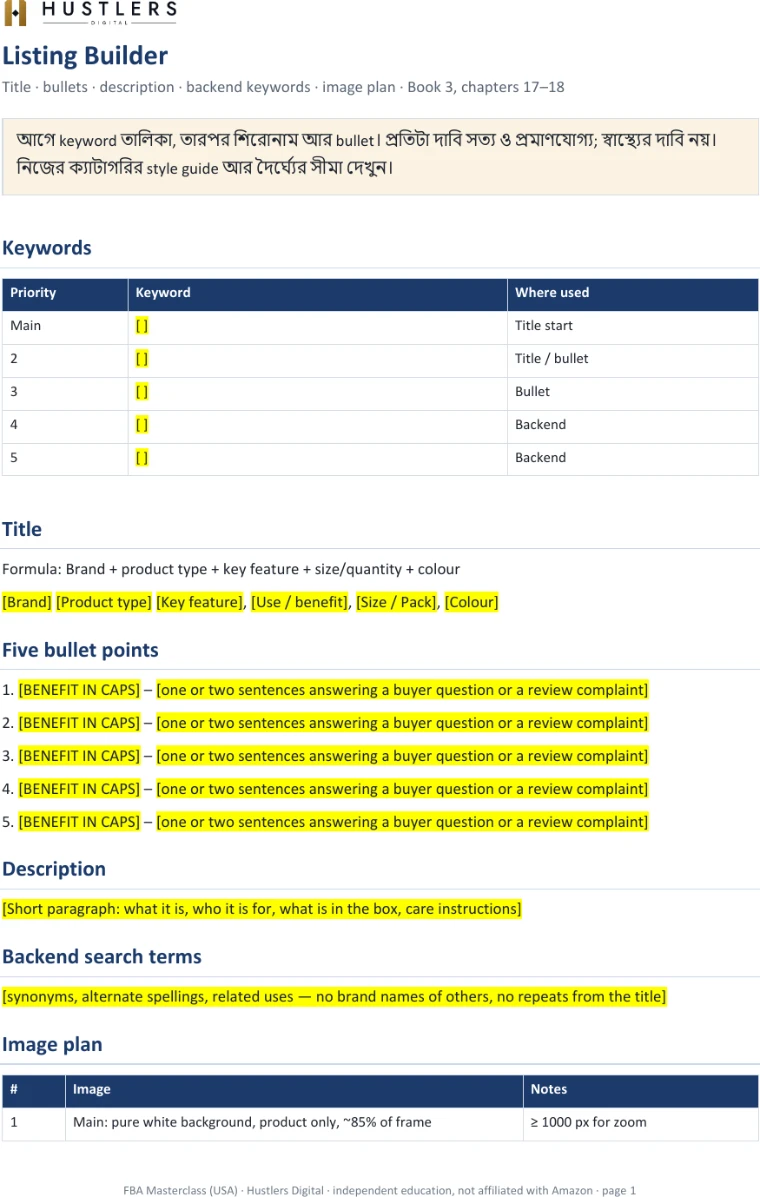Click the "Priority" column header

[65, 293]
